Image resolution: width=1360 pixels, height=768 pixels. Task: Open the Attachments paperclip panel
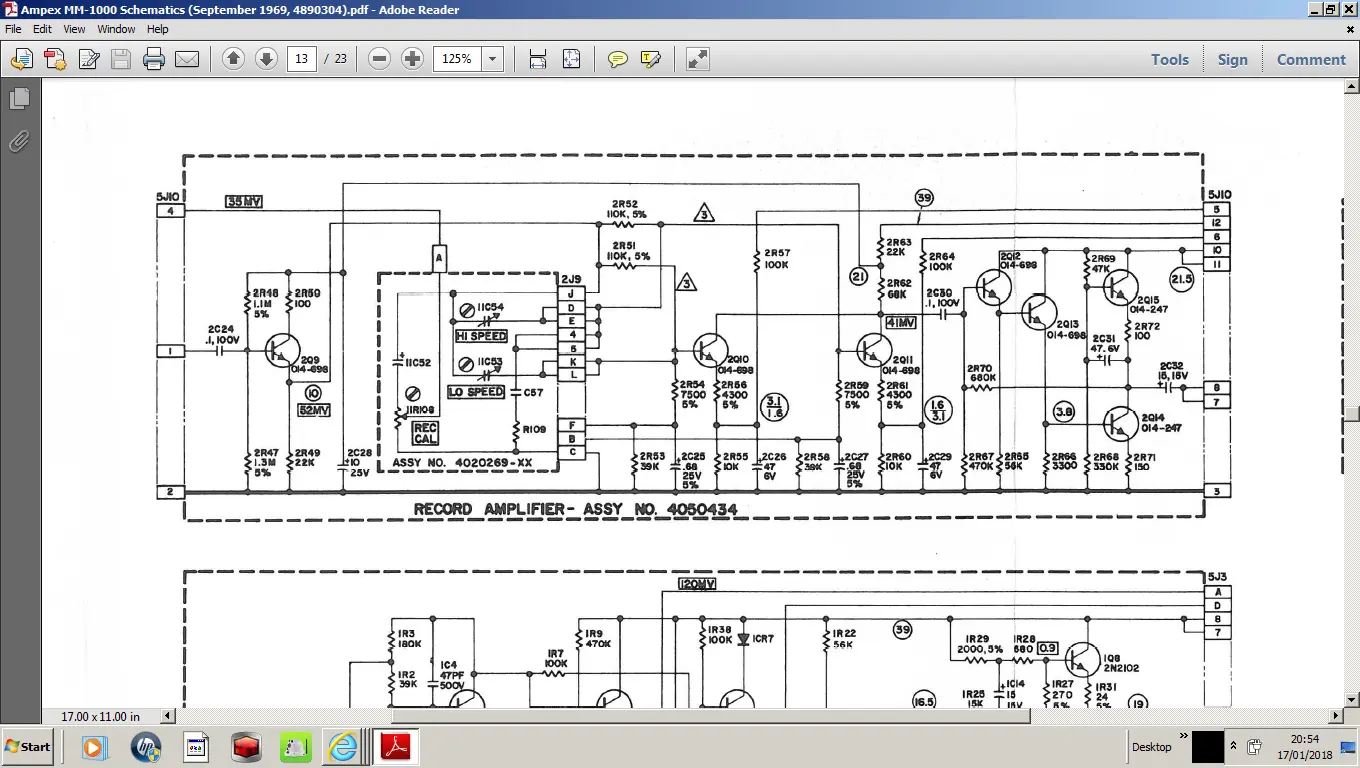click(19, 142)
